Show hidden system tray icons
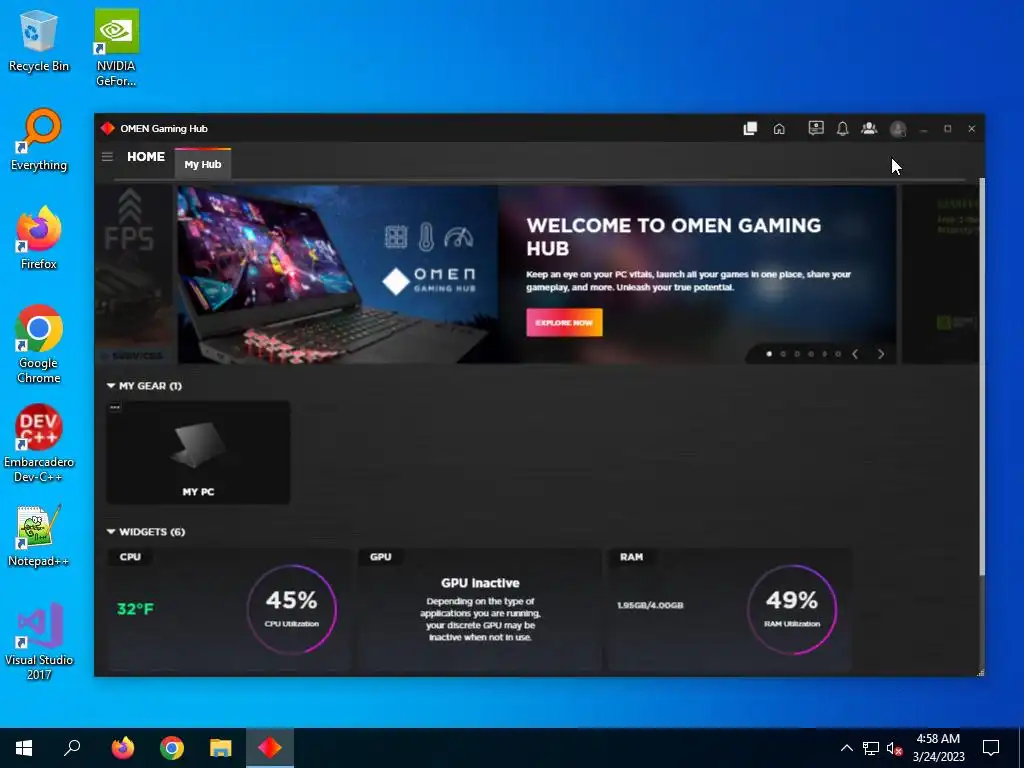The width and height of the screenshot is (1024, 768). click(846, 748)
